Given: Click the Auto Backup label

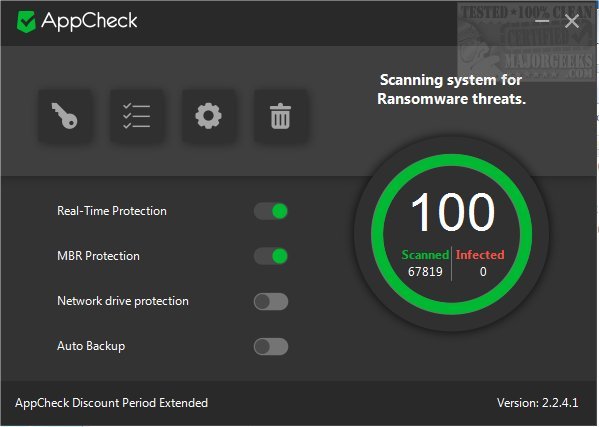Looking at the screenshot, I should [x=91, y=346].
